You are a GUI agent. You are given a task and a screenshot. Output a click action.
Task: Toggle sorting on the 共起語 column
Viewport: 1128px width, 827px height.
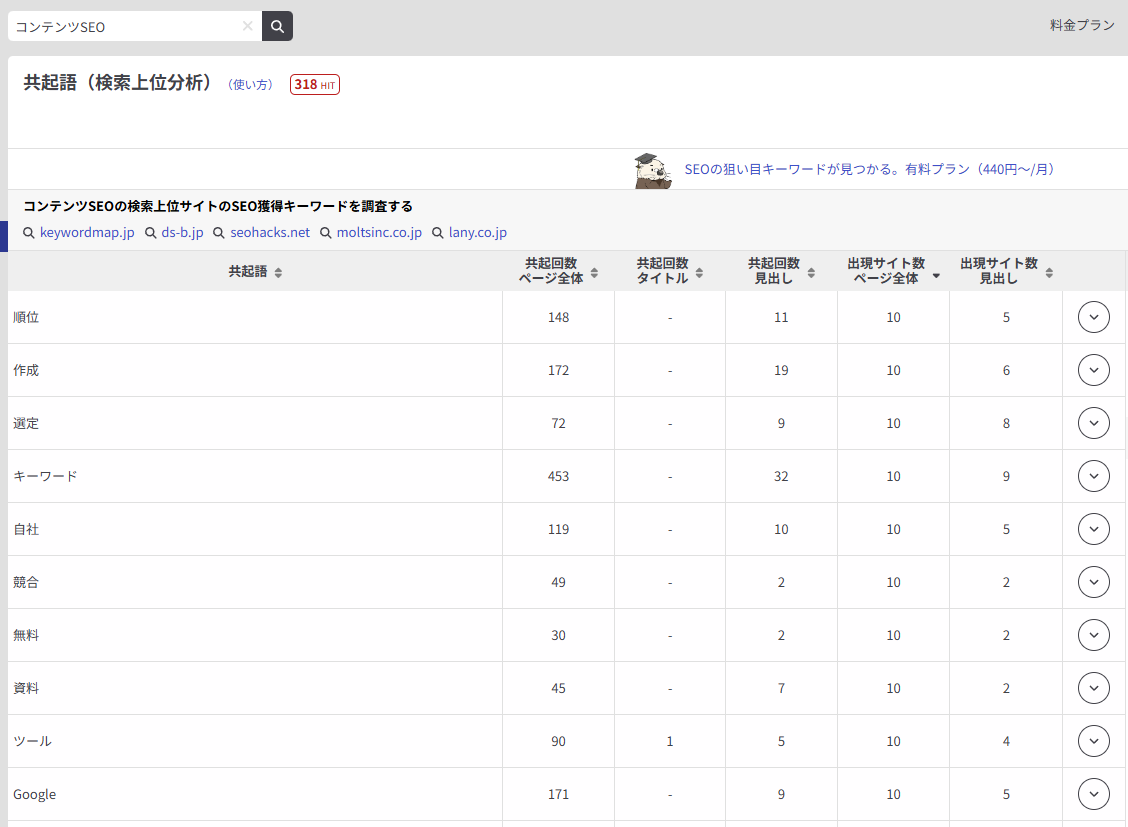[279, 271]
